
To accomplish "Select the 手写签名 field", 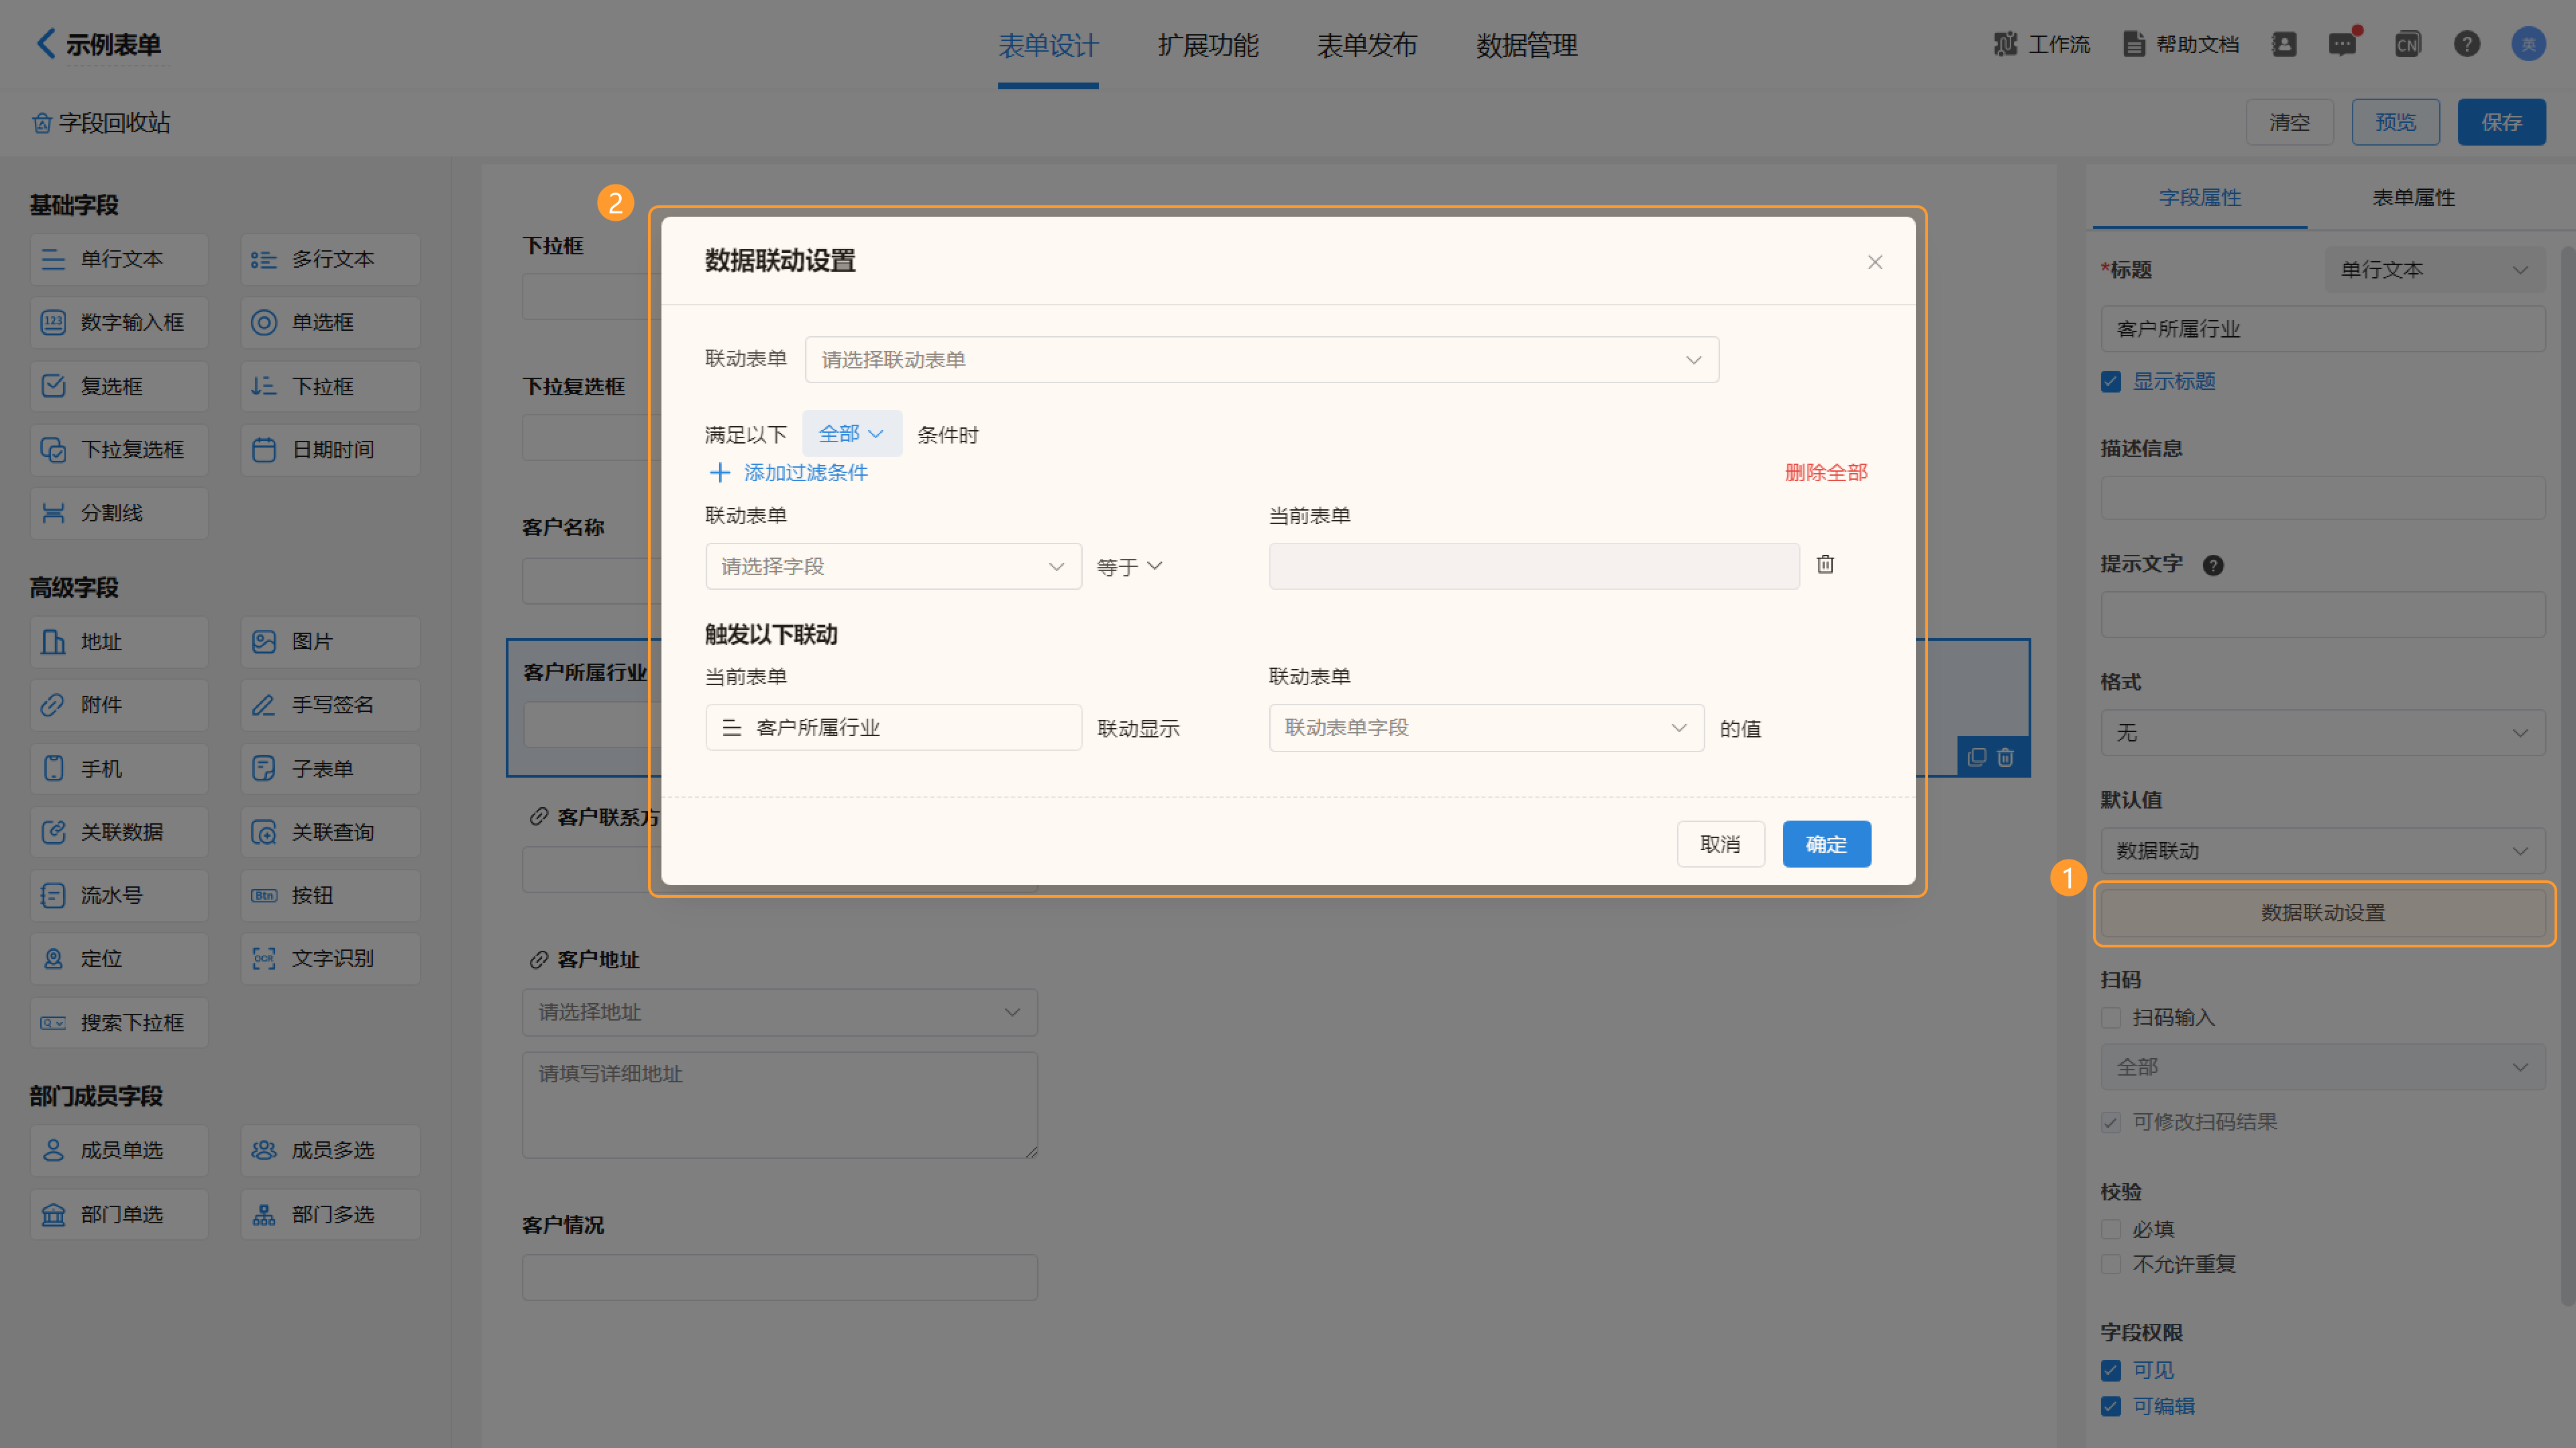I will (330, 705).
